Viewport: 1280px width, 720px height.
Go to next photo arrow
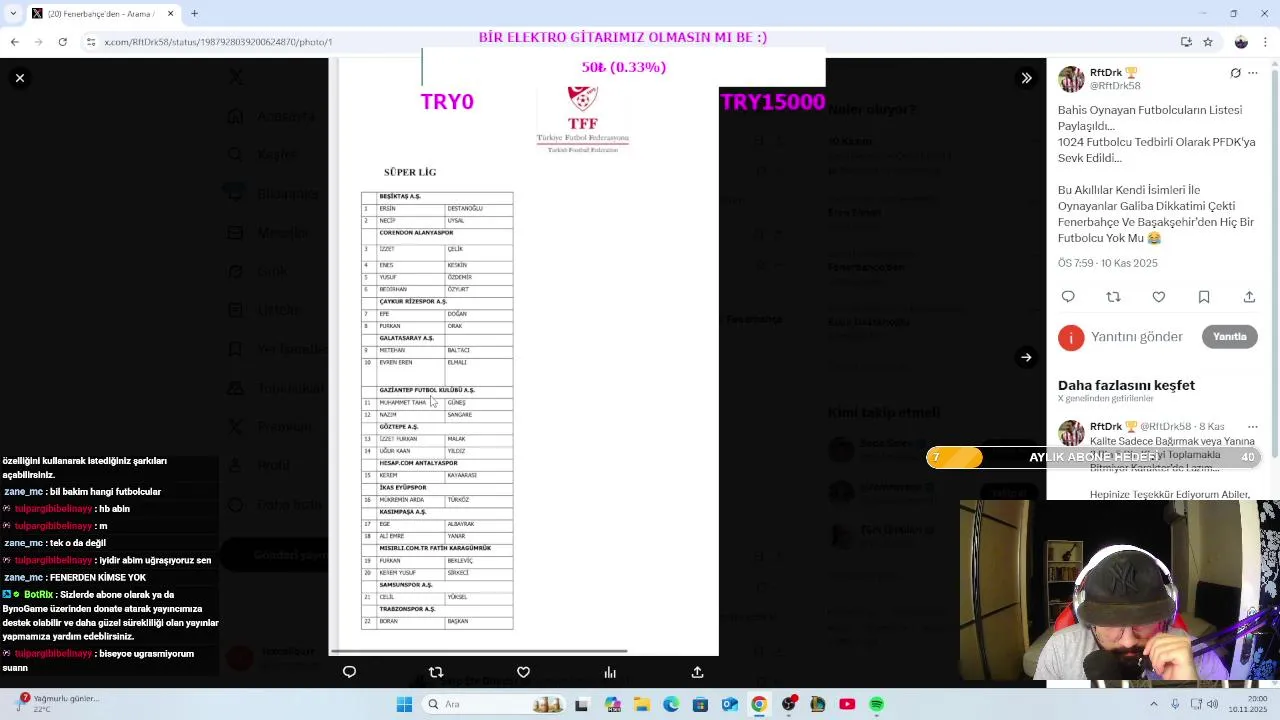(x=1026, y=357)
